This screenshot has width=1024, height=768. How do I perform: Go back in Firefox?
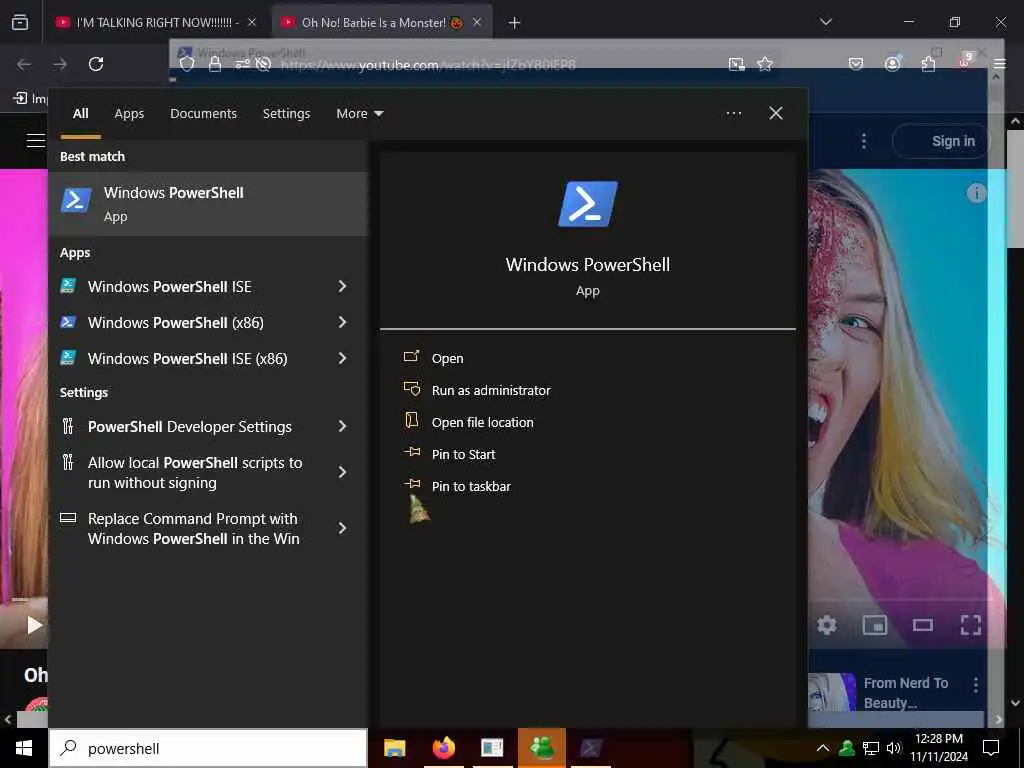(x=24, y=64)
